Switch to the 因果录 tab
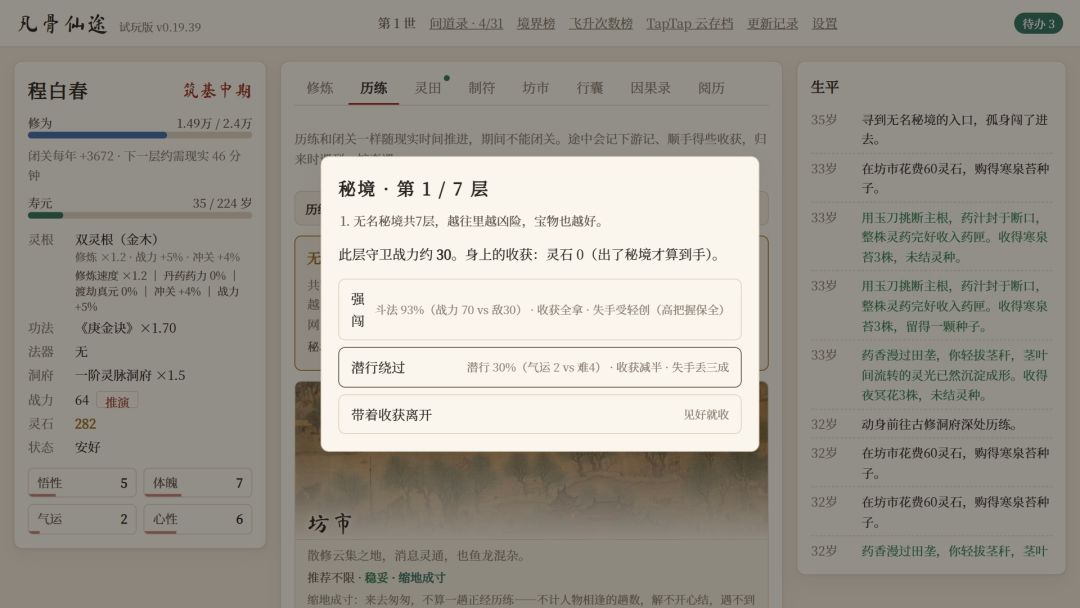The width and height of the screenshot is (1080, 608). click(650, 88)
